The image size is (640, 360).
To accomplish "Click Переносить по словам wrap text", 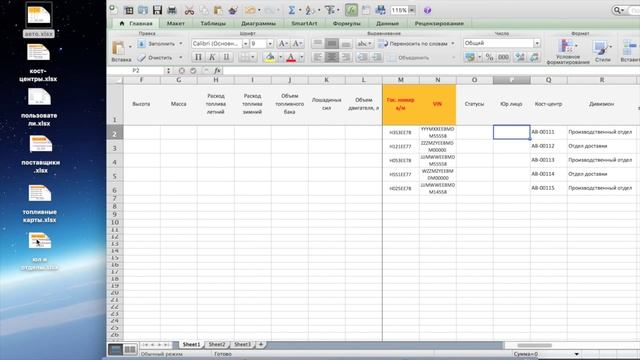I will coord(416,43).
